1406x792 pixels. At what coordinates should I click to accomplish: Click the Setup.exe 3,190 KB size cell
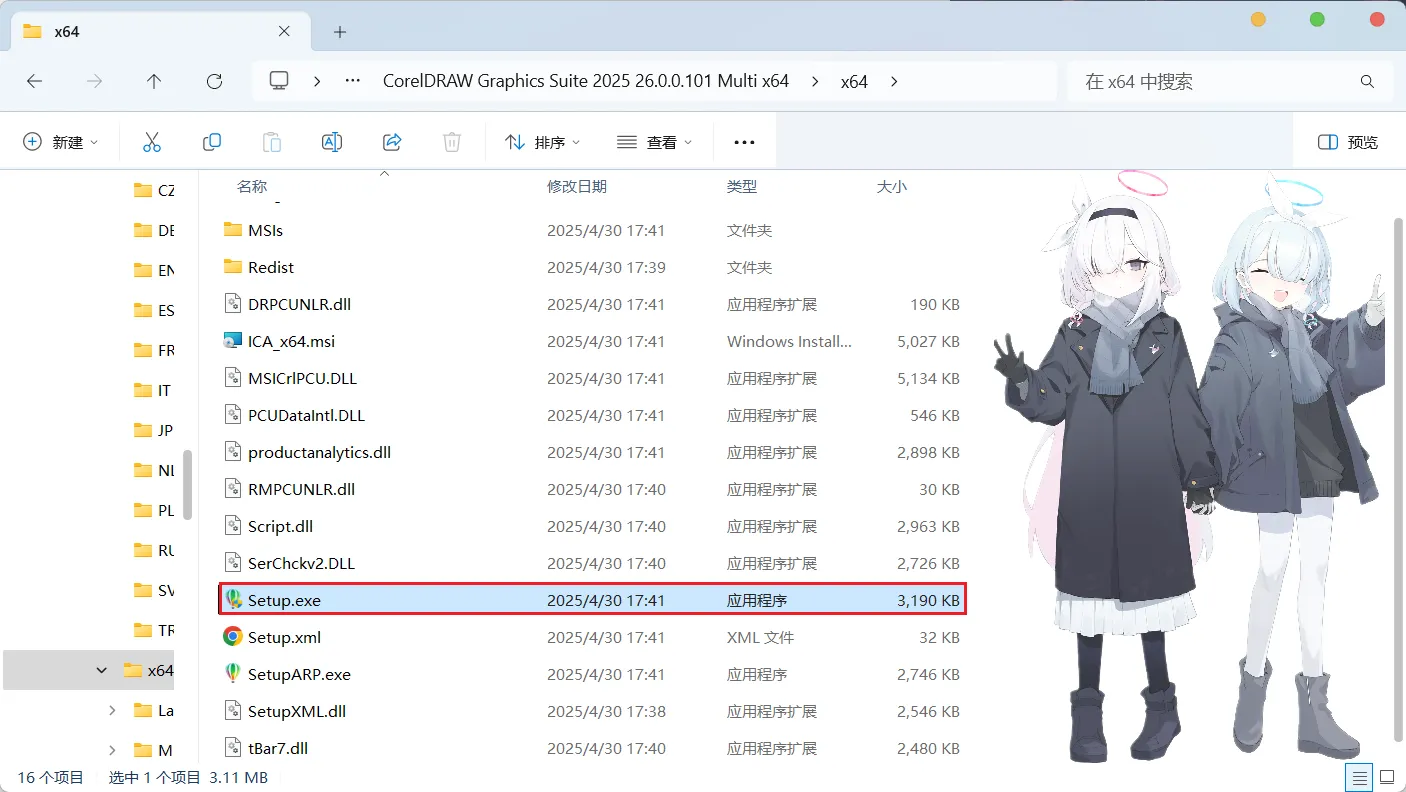(928, 600)
